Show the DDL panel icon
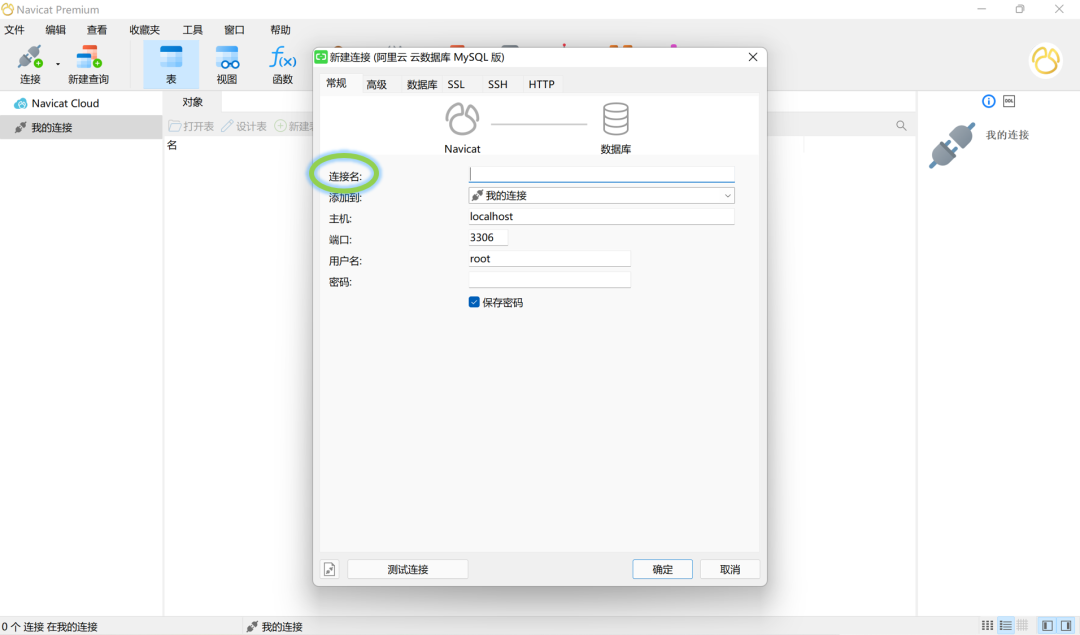Image resolution: width=1080 pixels, height=635 pixels. 1009,101
